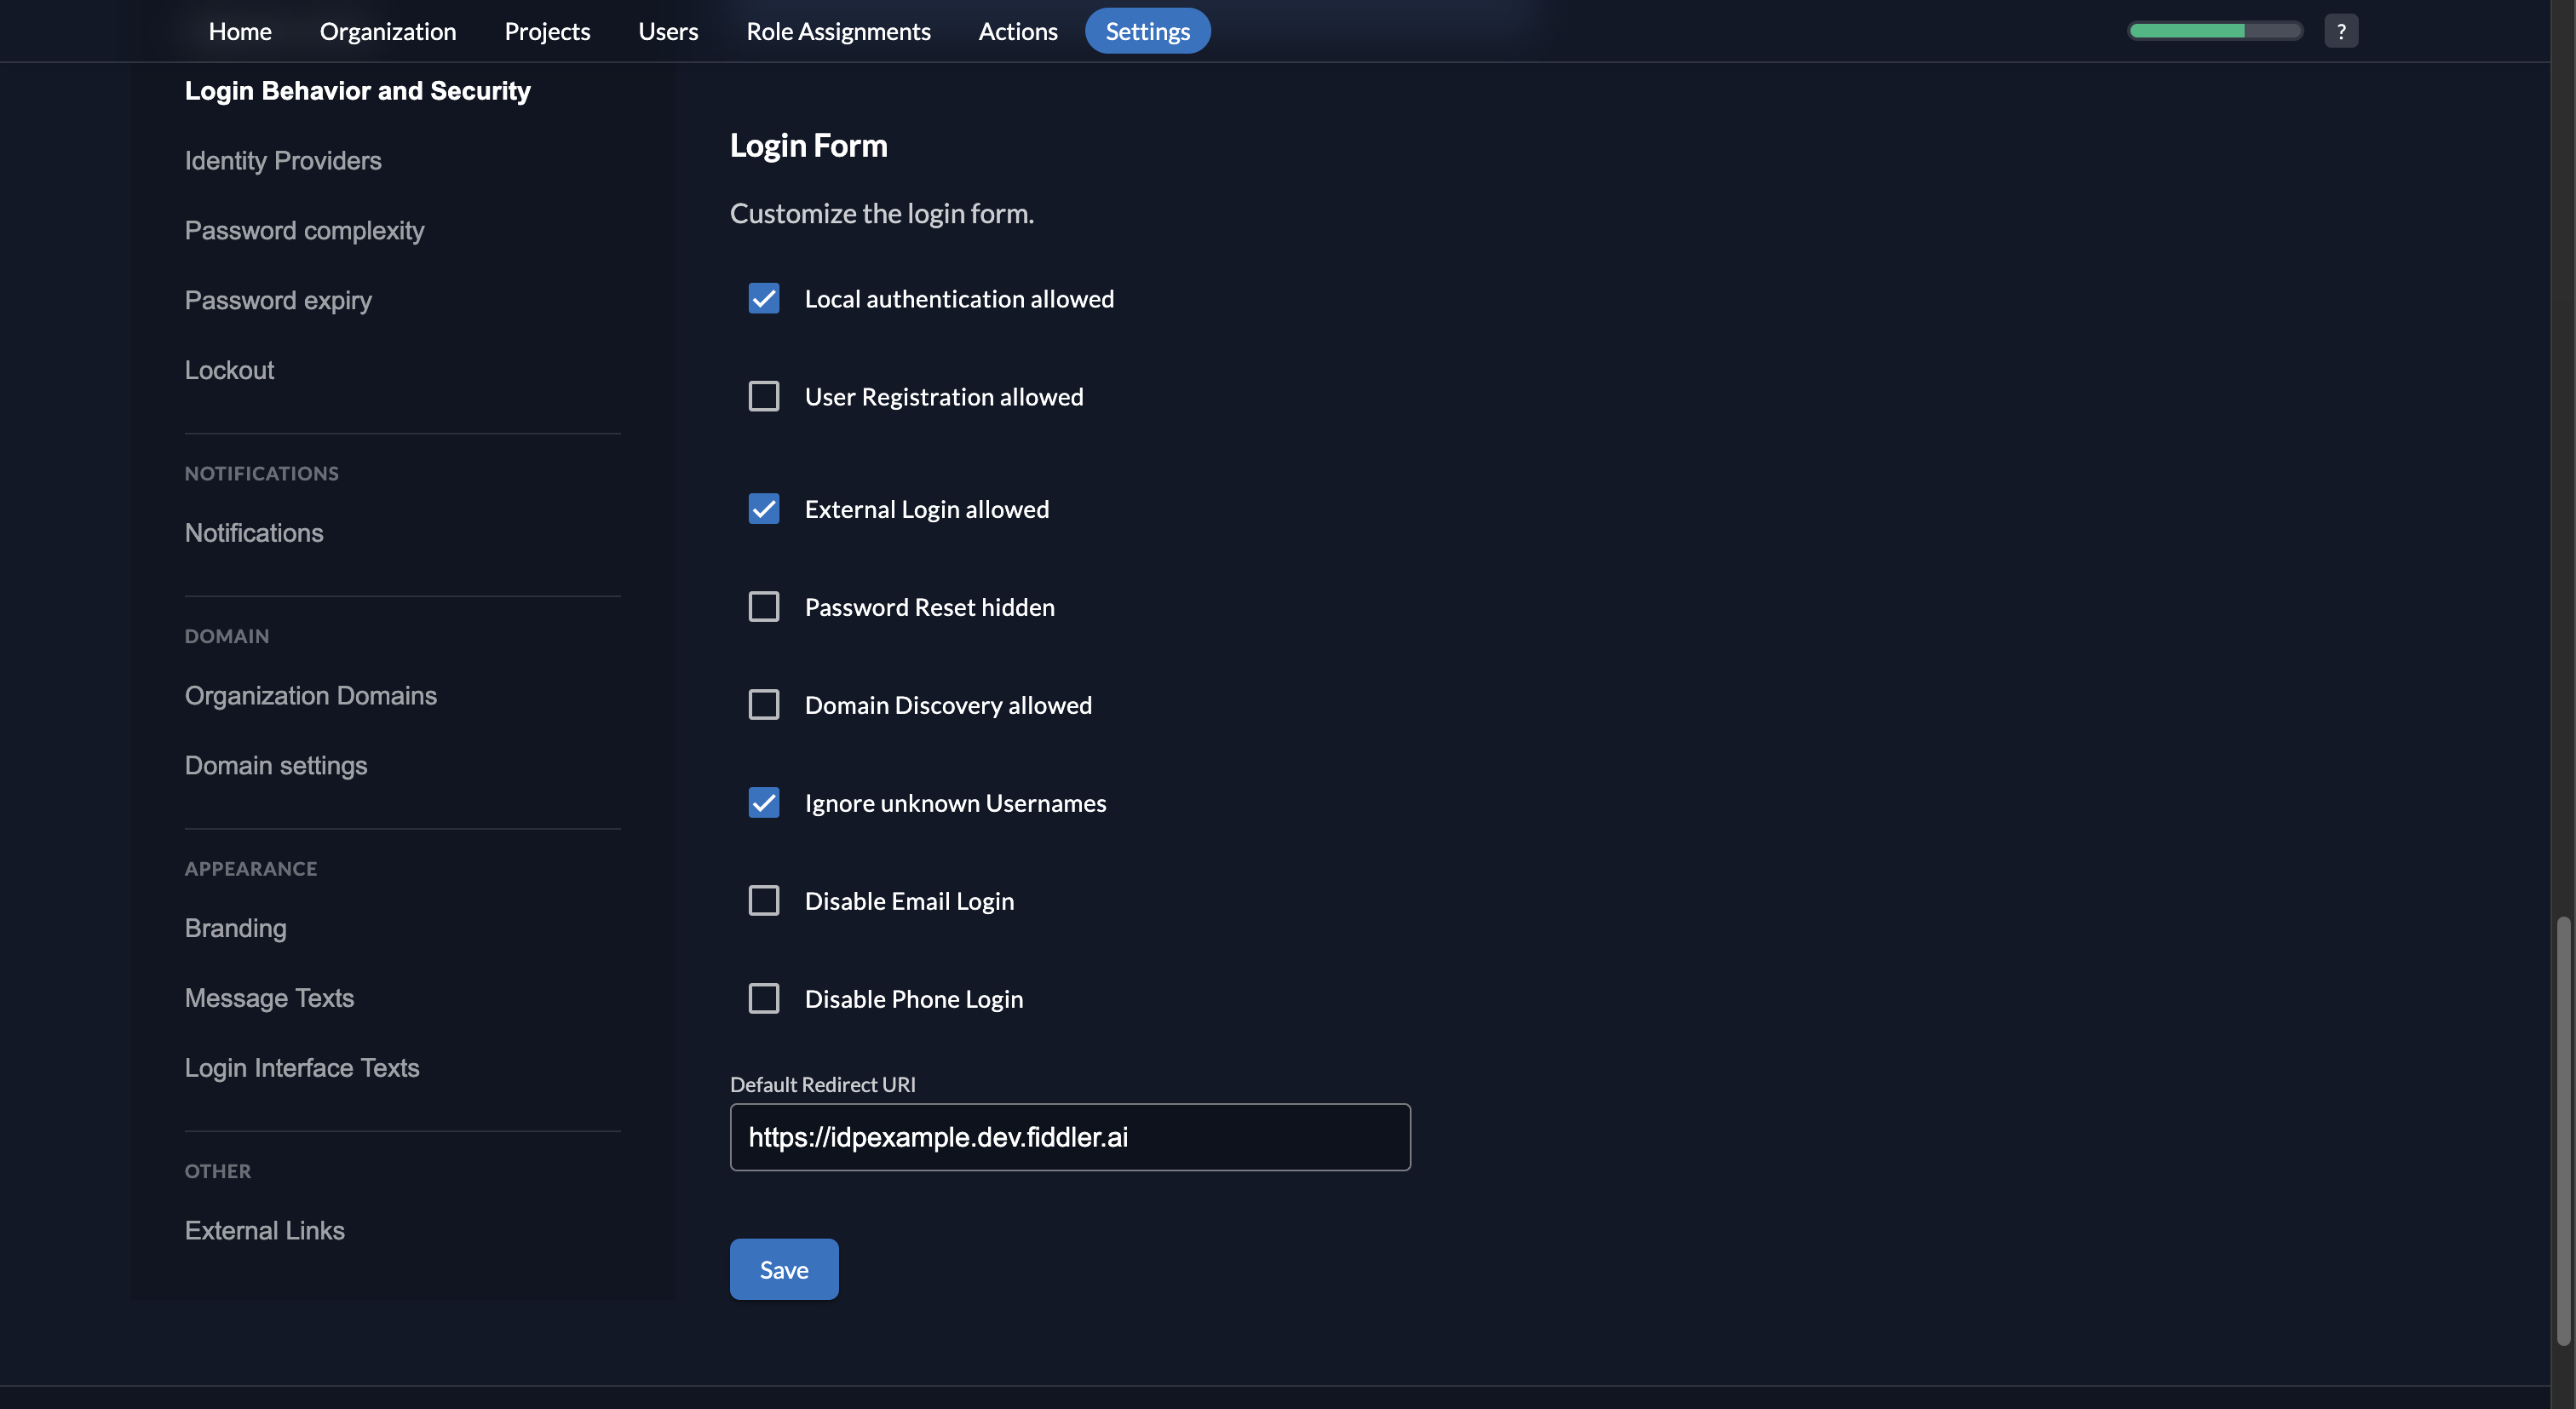Open Message Texts settings
This screenshot has height=1409, width=2576.
point(269,998)
